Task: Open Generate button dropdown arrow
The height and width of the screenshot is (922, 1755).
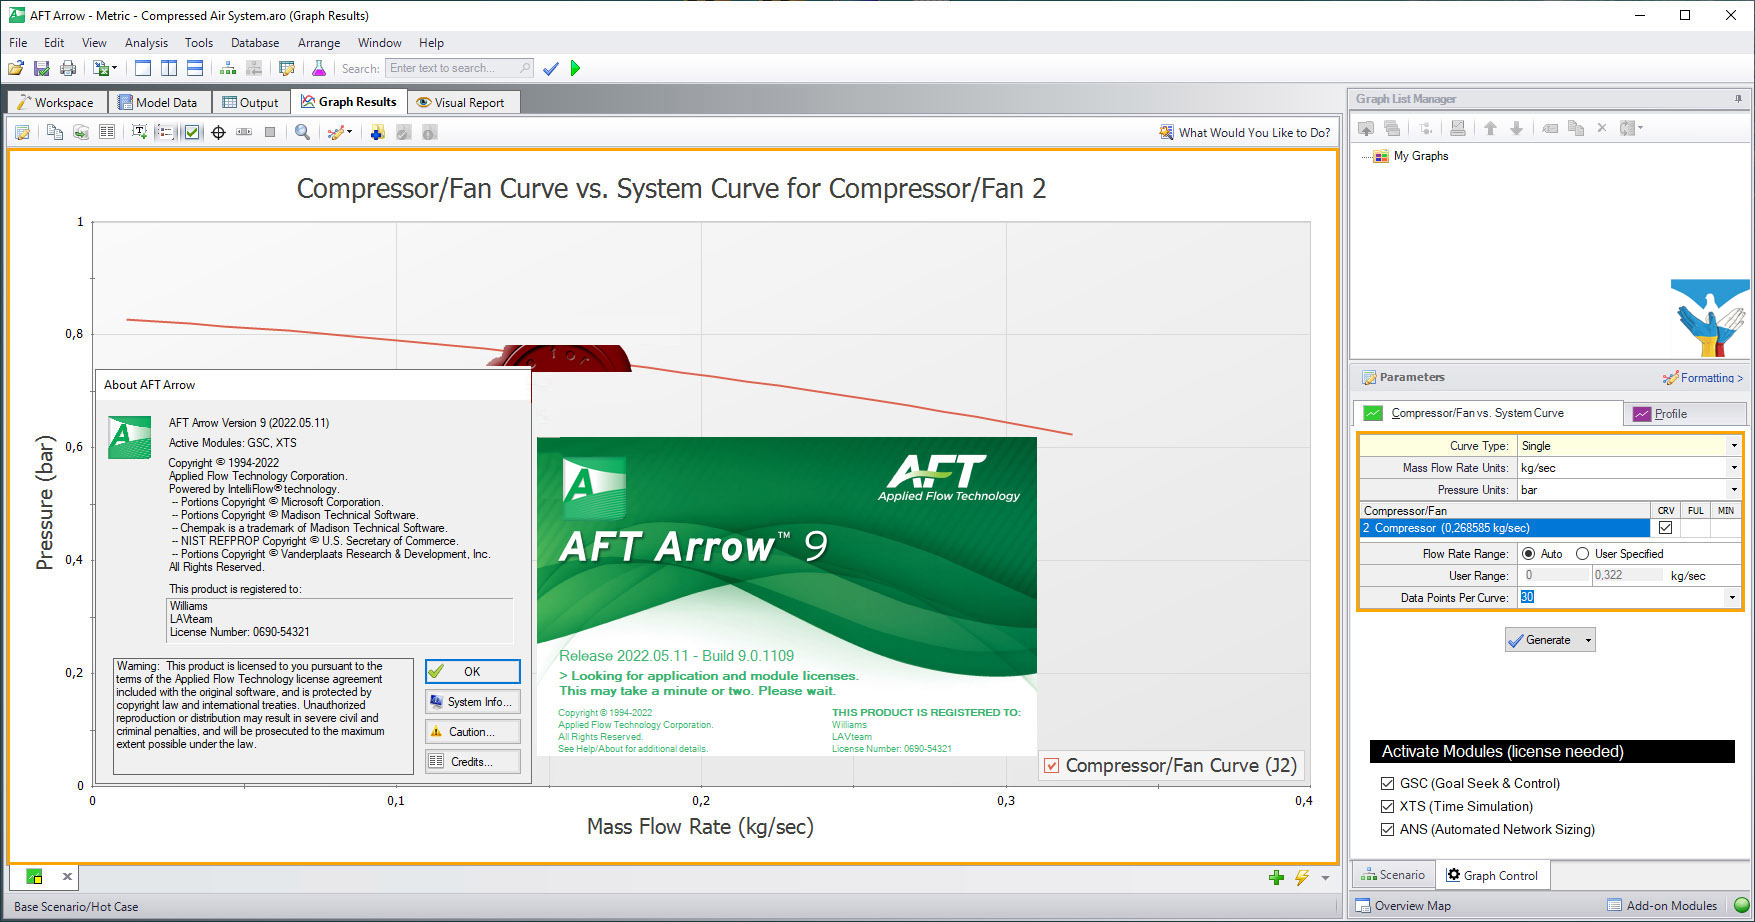Action: [x=1587, y=640]
